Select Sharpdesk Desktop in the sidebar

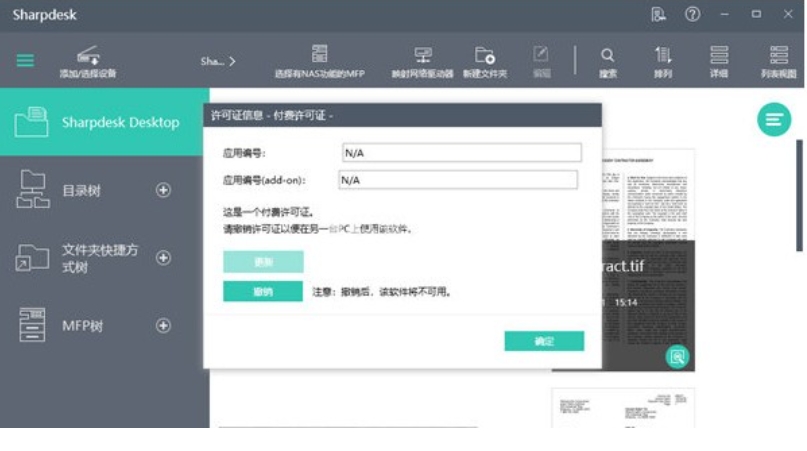104,122
